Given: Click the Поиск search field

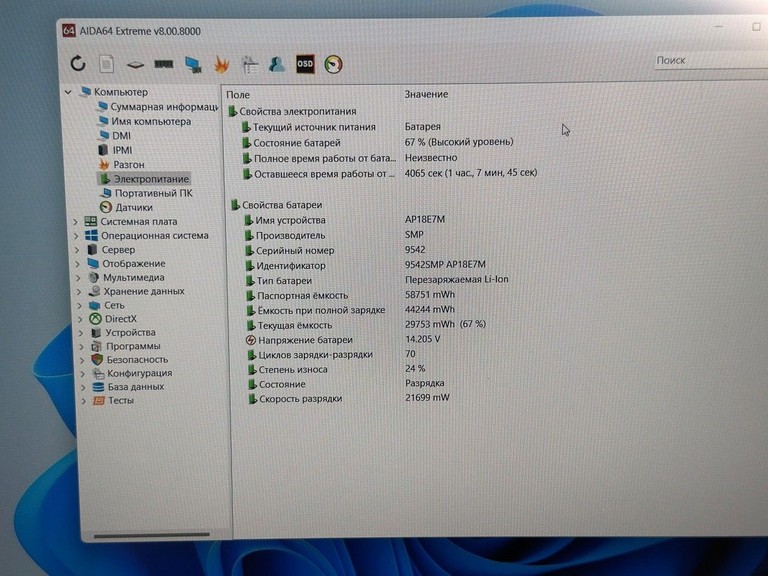Looking at the screenshot, I should [711, 61].
